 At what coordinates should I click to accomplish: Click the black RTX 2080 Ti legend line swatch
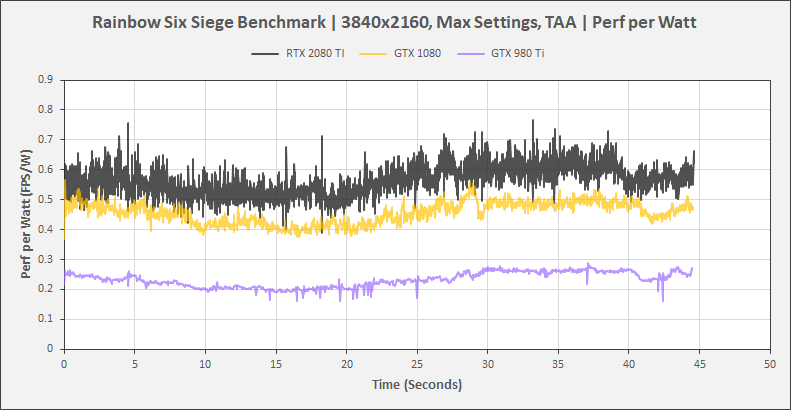coord(264,53)
